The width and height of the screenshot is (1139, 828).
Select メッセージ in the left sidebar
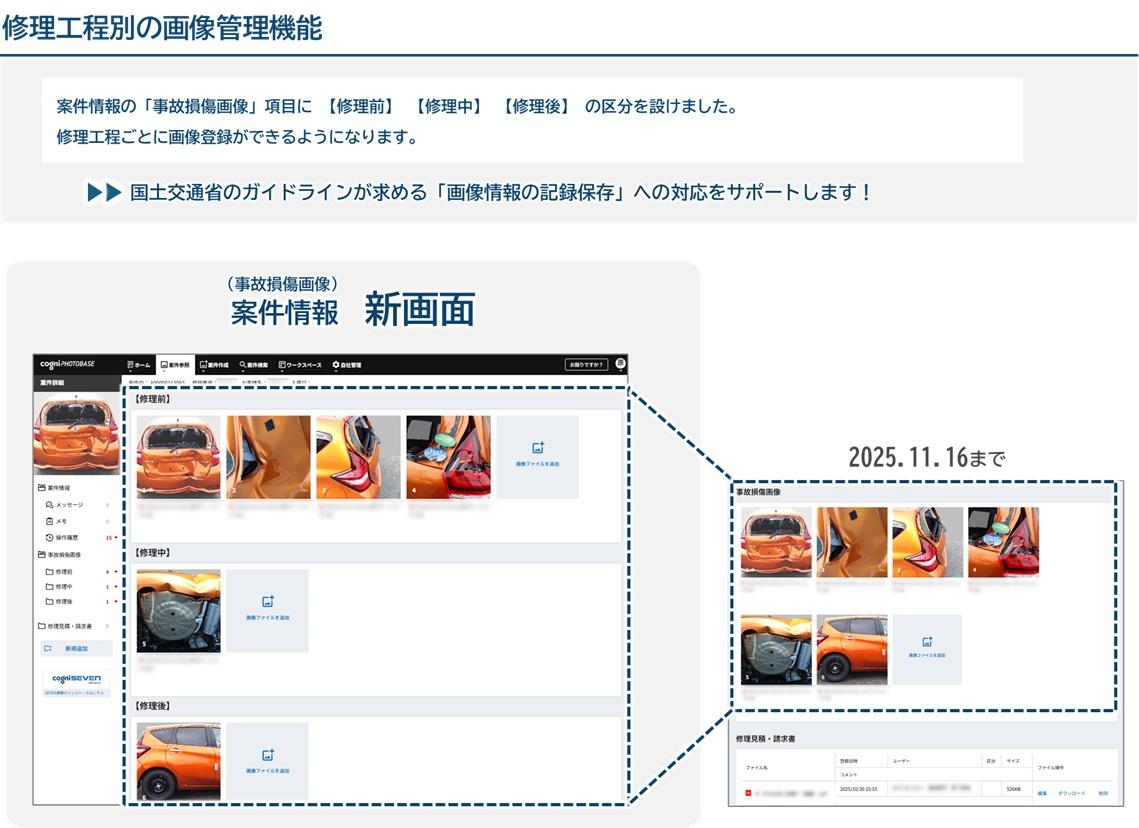[69, 505]
